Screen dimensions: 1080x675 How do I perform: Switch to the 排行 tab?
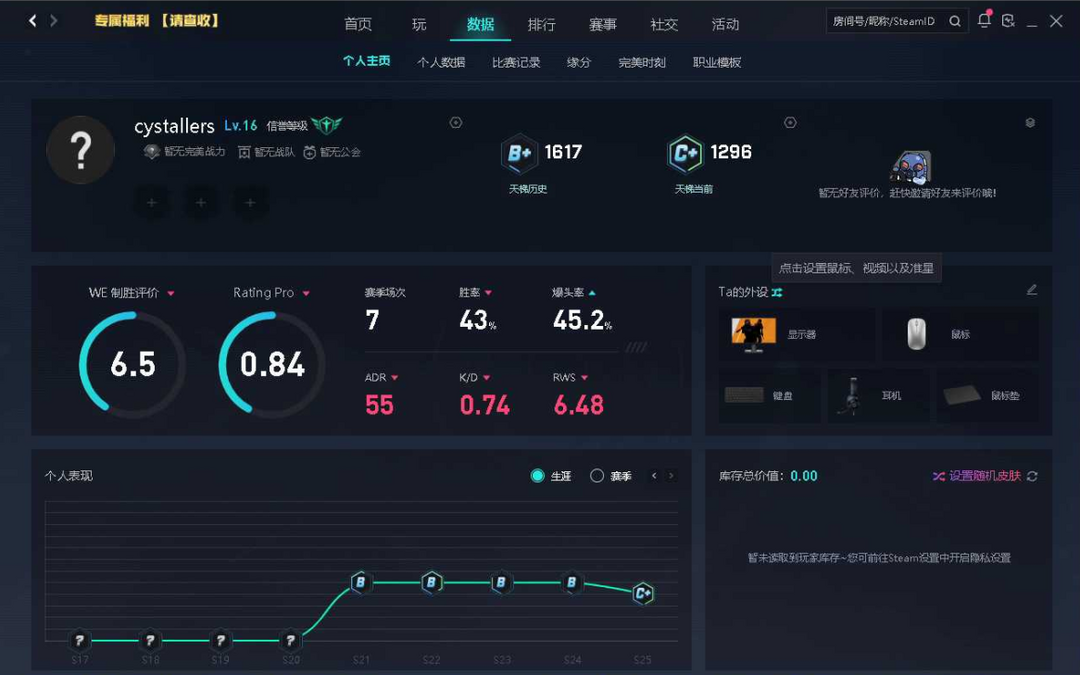(541, 25)
